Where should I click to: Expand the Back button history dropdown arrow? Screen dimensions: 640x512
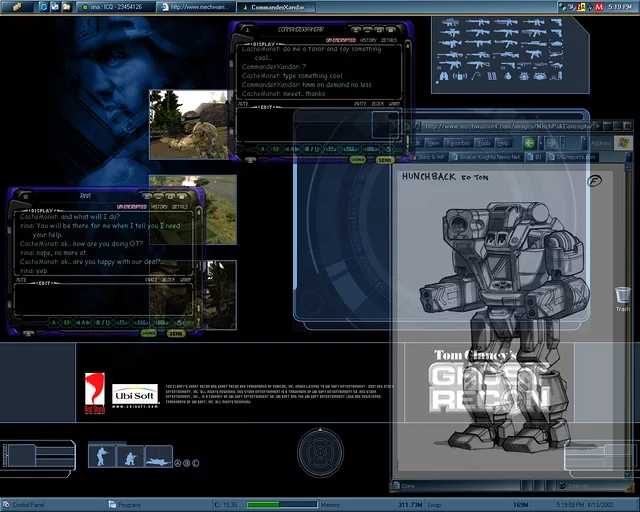[x=541, y=142]
